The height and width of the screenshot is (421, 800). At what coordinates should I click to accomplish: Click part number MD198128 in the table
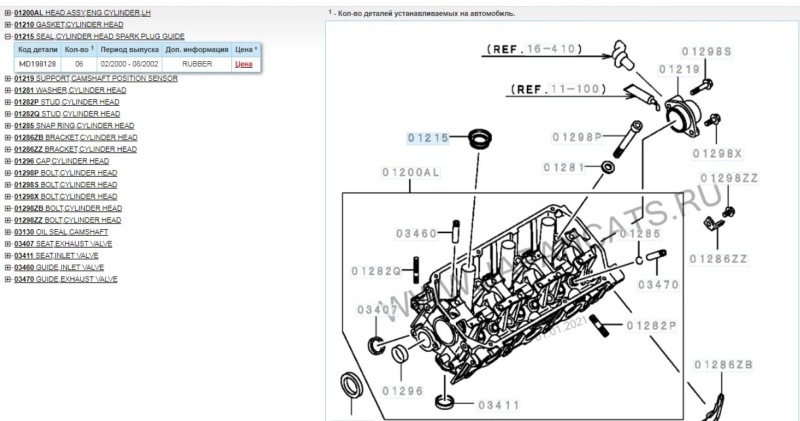coord(36,64)
